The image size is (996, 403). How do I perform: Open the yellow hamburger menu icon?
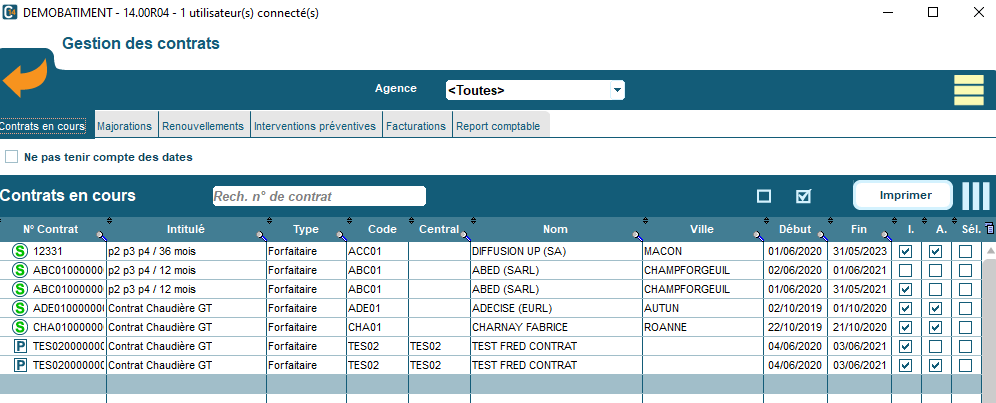click(x=969, y=89)
